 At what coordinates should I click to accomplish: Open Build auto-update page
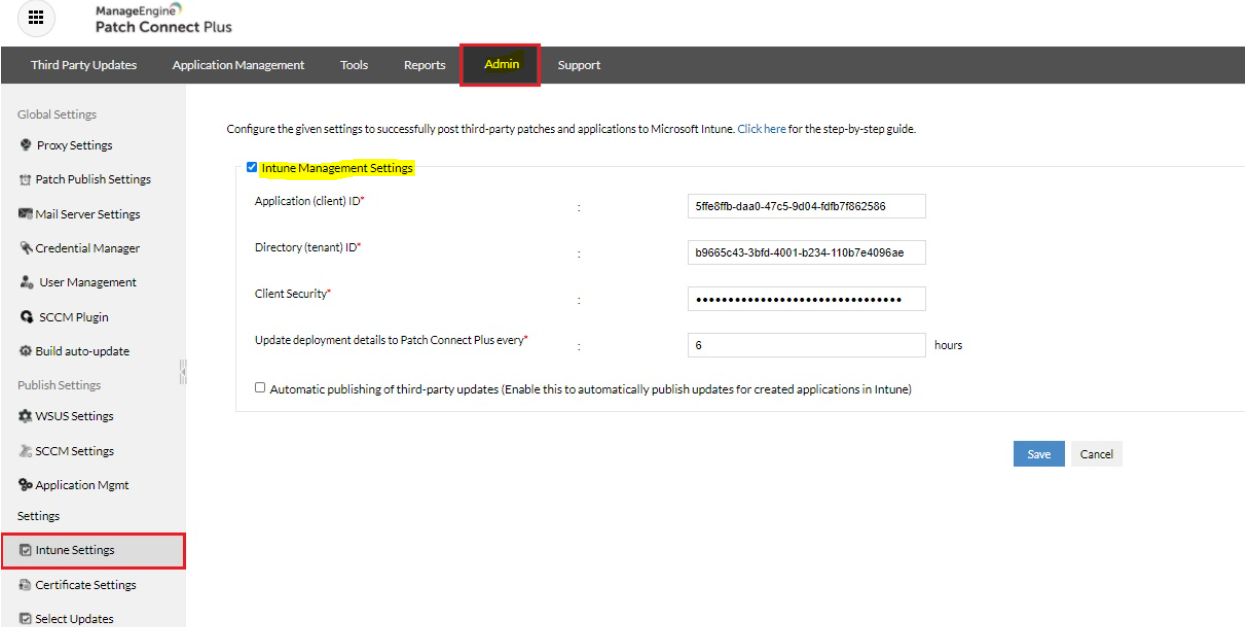[83, 351]
